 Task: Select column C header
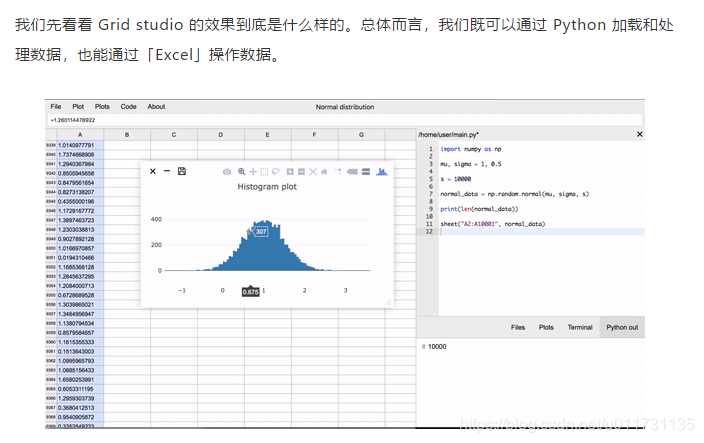tap(174, 135)
